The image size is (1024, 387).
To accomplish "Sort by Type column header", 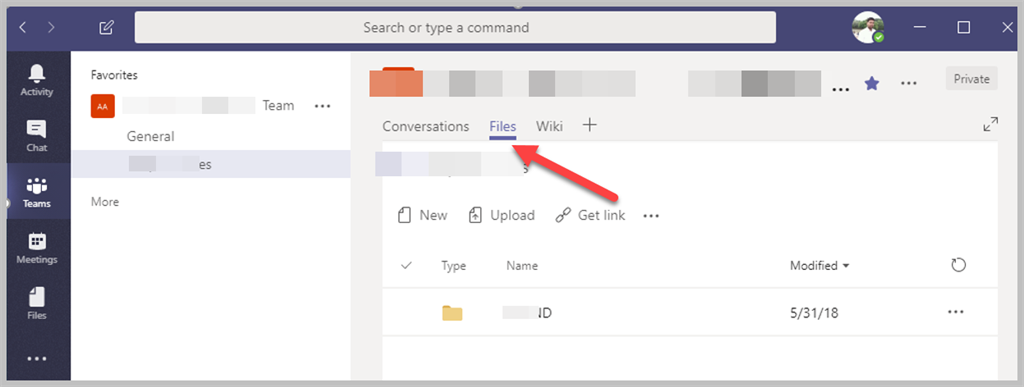I will (453, 266).
